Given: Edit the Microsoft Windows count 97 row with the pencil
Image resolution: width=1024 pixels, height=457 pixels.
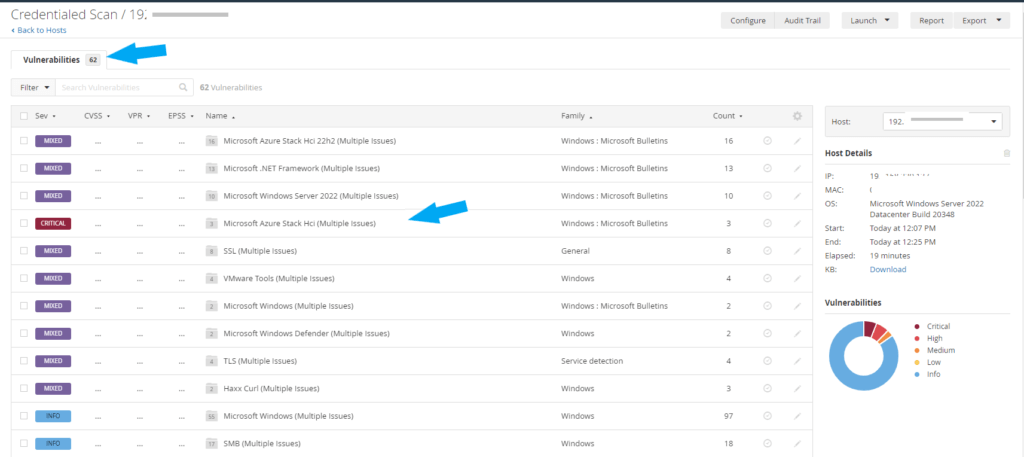Looking at the screenshot, I should click(x=797, y=416).
